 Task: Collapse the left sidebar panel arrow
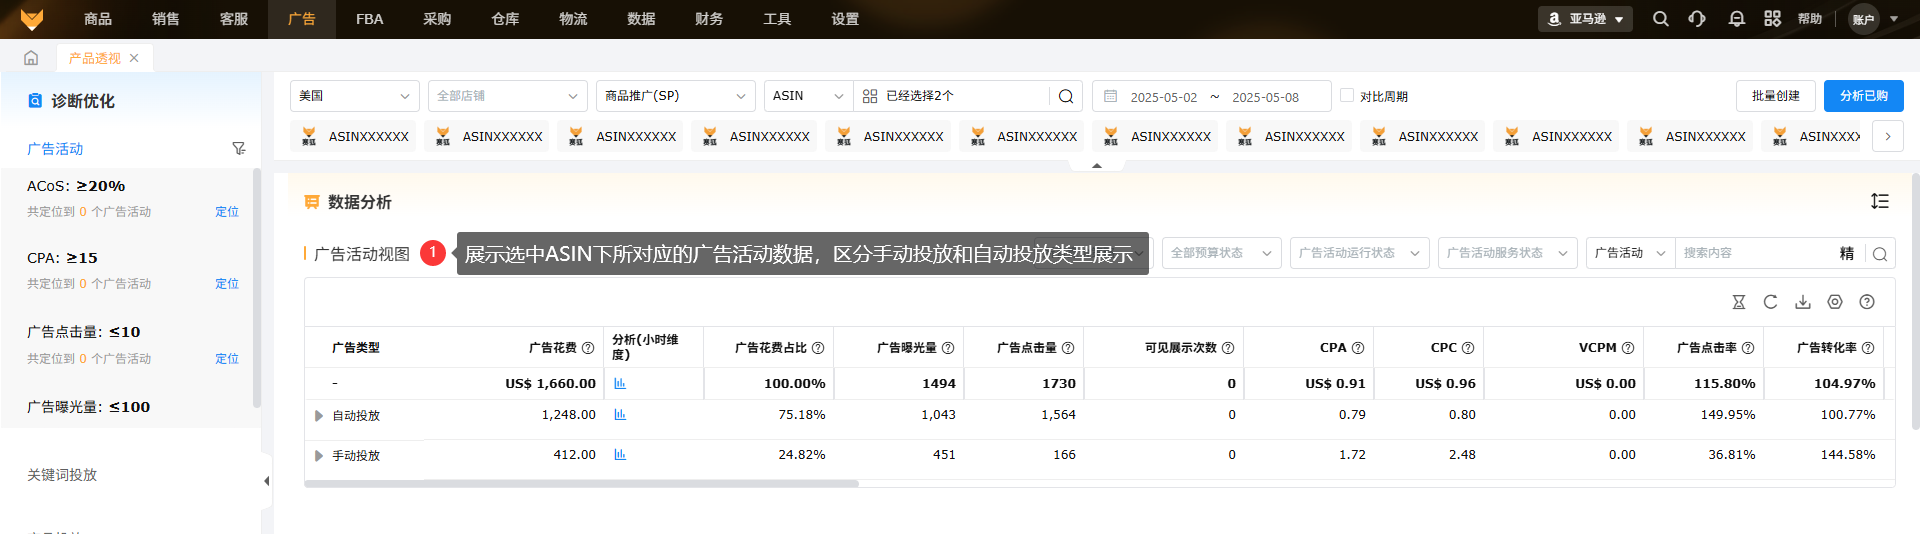[266, 481]
